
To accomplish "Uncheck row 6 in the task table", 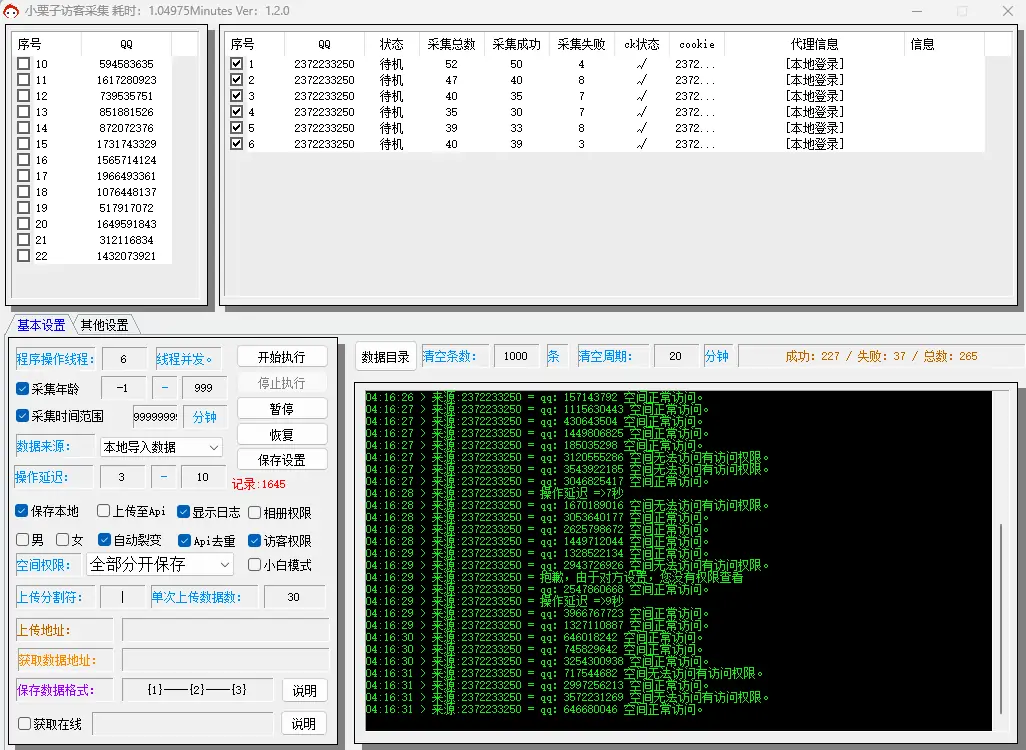I will pyautogui.click(x=237, y=144).
